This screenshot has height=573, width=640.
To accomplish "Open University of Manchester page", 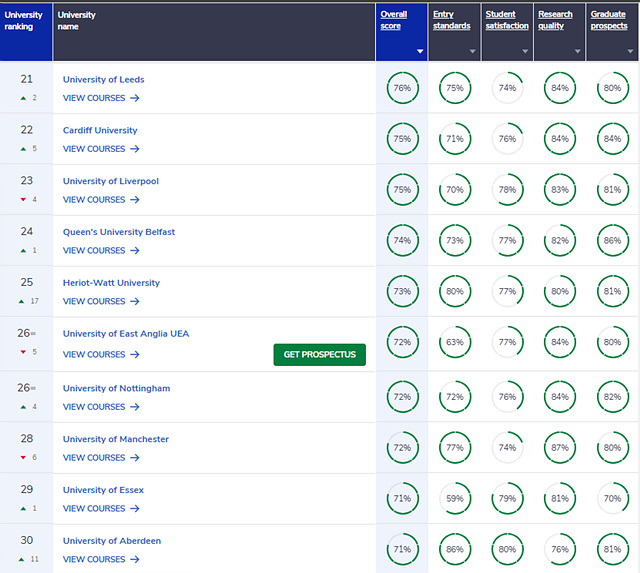I will (x=116, y=439).
